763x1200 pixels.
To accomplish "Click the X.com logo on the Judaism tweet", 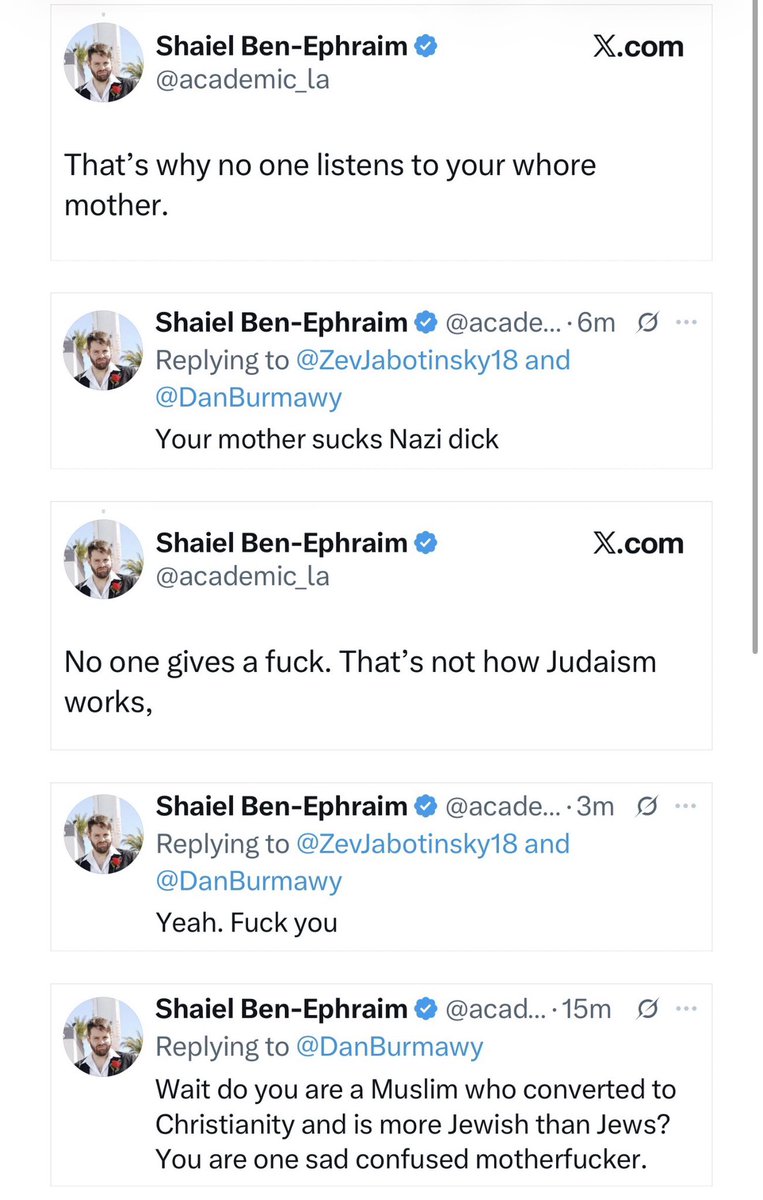I will point(638,544).
